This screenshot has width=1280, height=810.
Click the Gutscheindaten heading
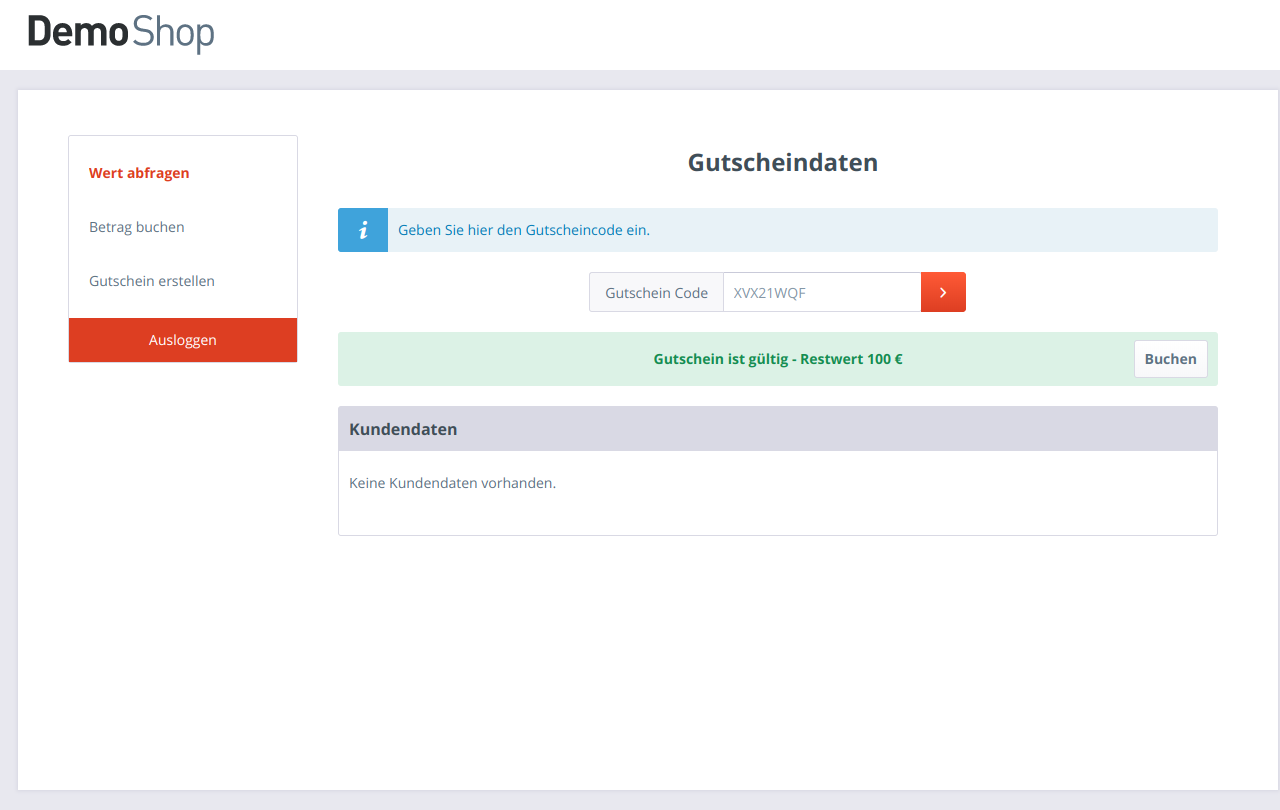pyautogui.click(x=783, y=162)
